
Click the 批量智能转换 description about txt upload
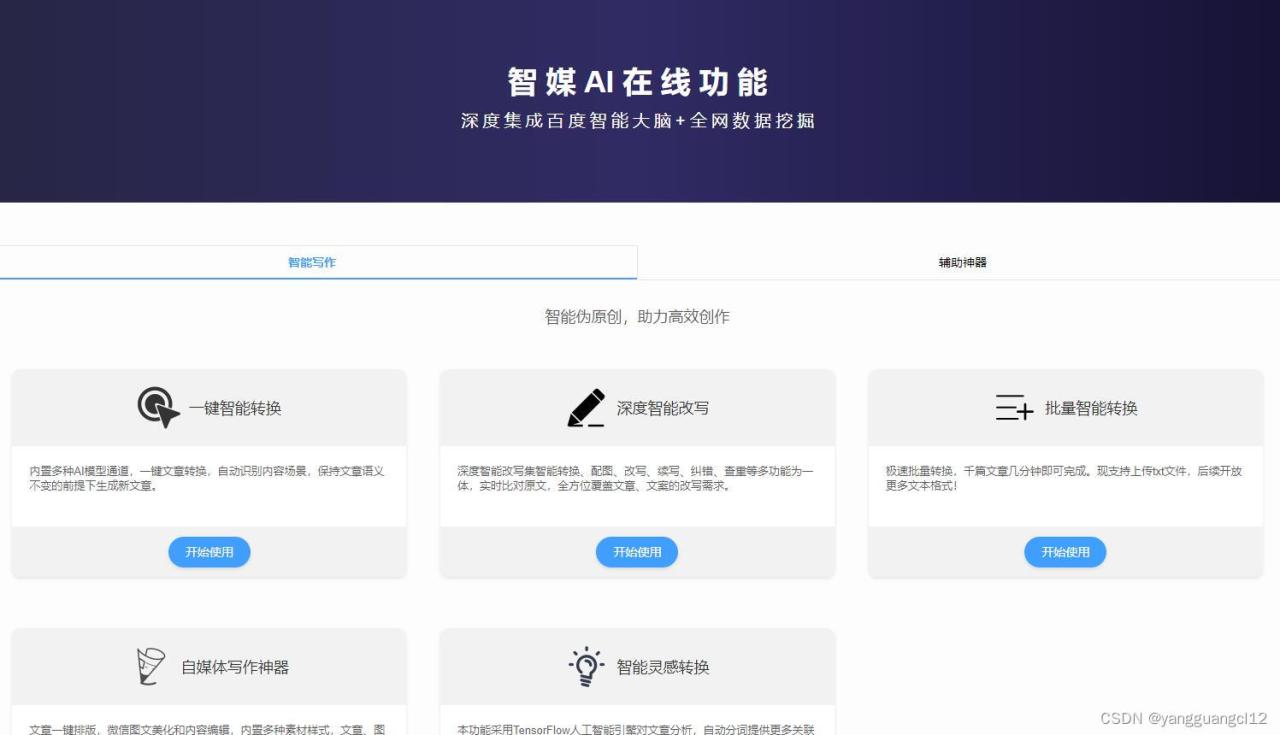1063,478
